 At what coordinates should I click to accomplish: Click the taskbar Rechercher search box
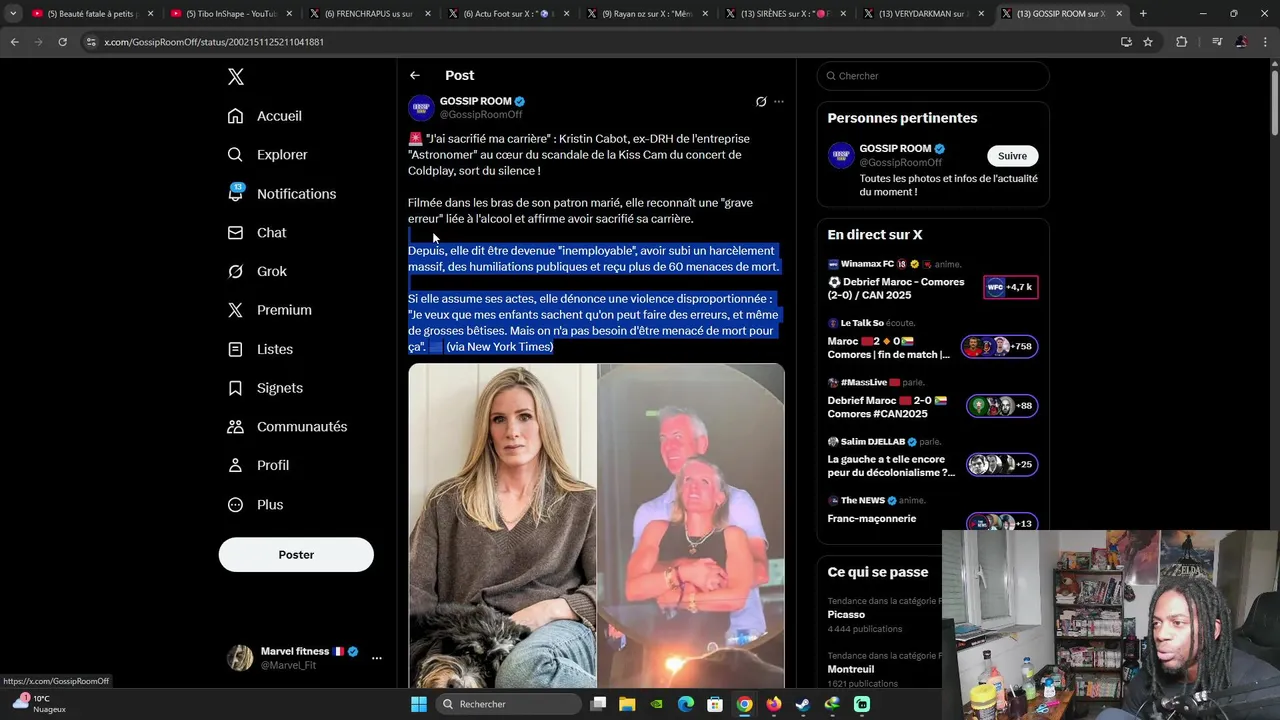509,704
